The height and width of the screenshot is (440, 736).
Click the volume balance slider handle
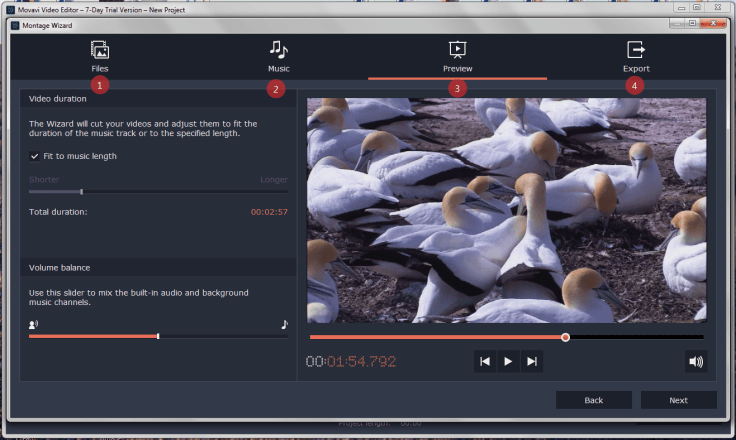tap(158, 336)
